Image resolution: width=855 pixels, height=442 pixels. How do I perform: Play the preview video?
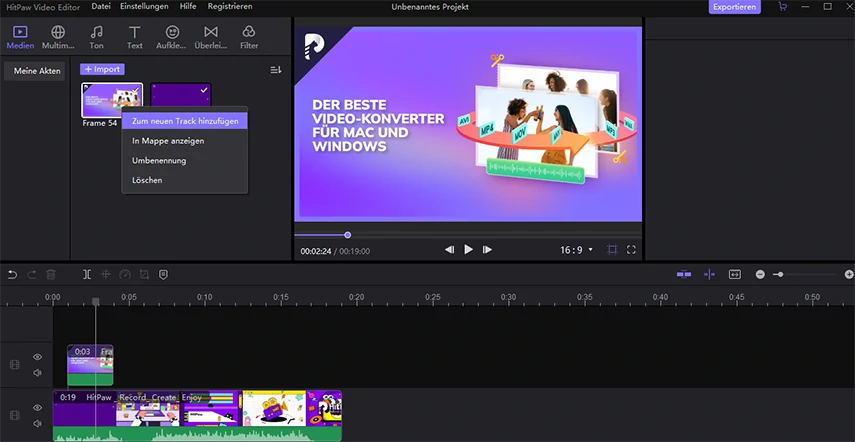[x=468, y=250]
